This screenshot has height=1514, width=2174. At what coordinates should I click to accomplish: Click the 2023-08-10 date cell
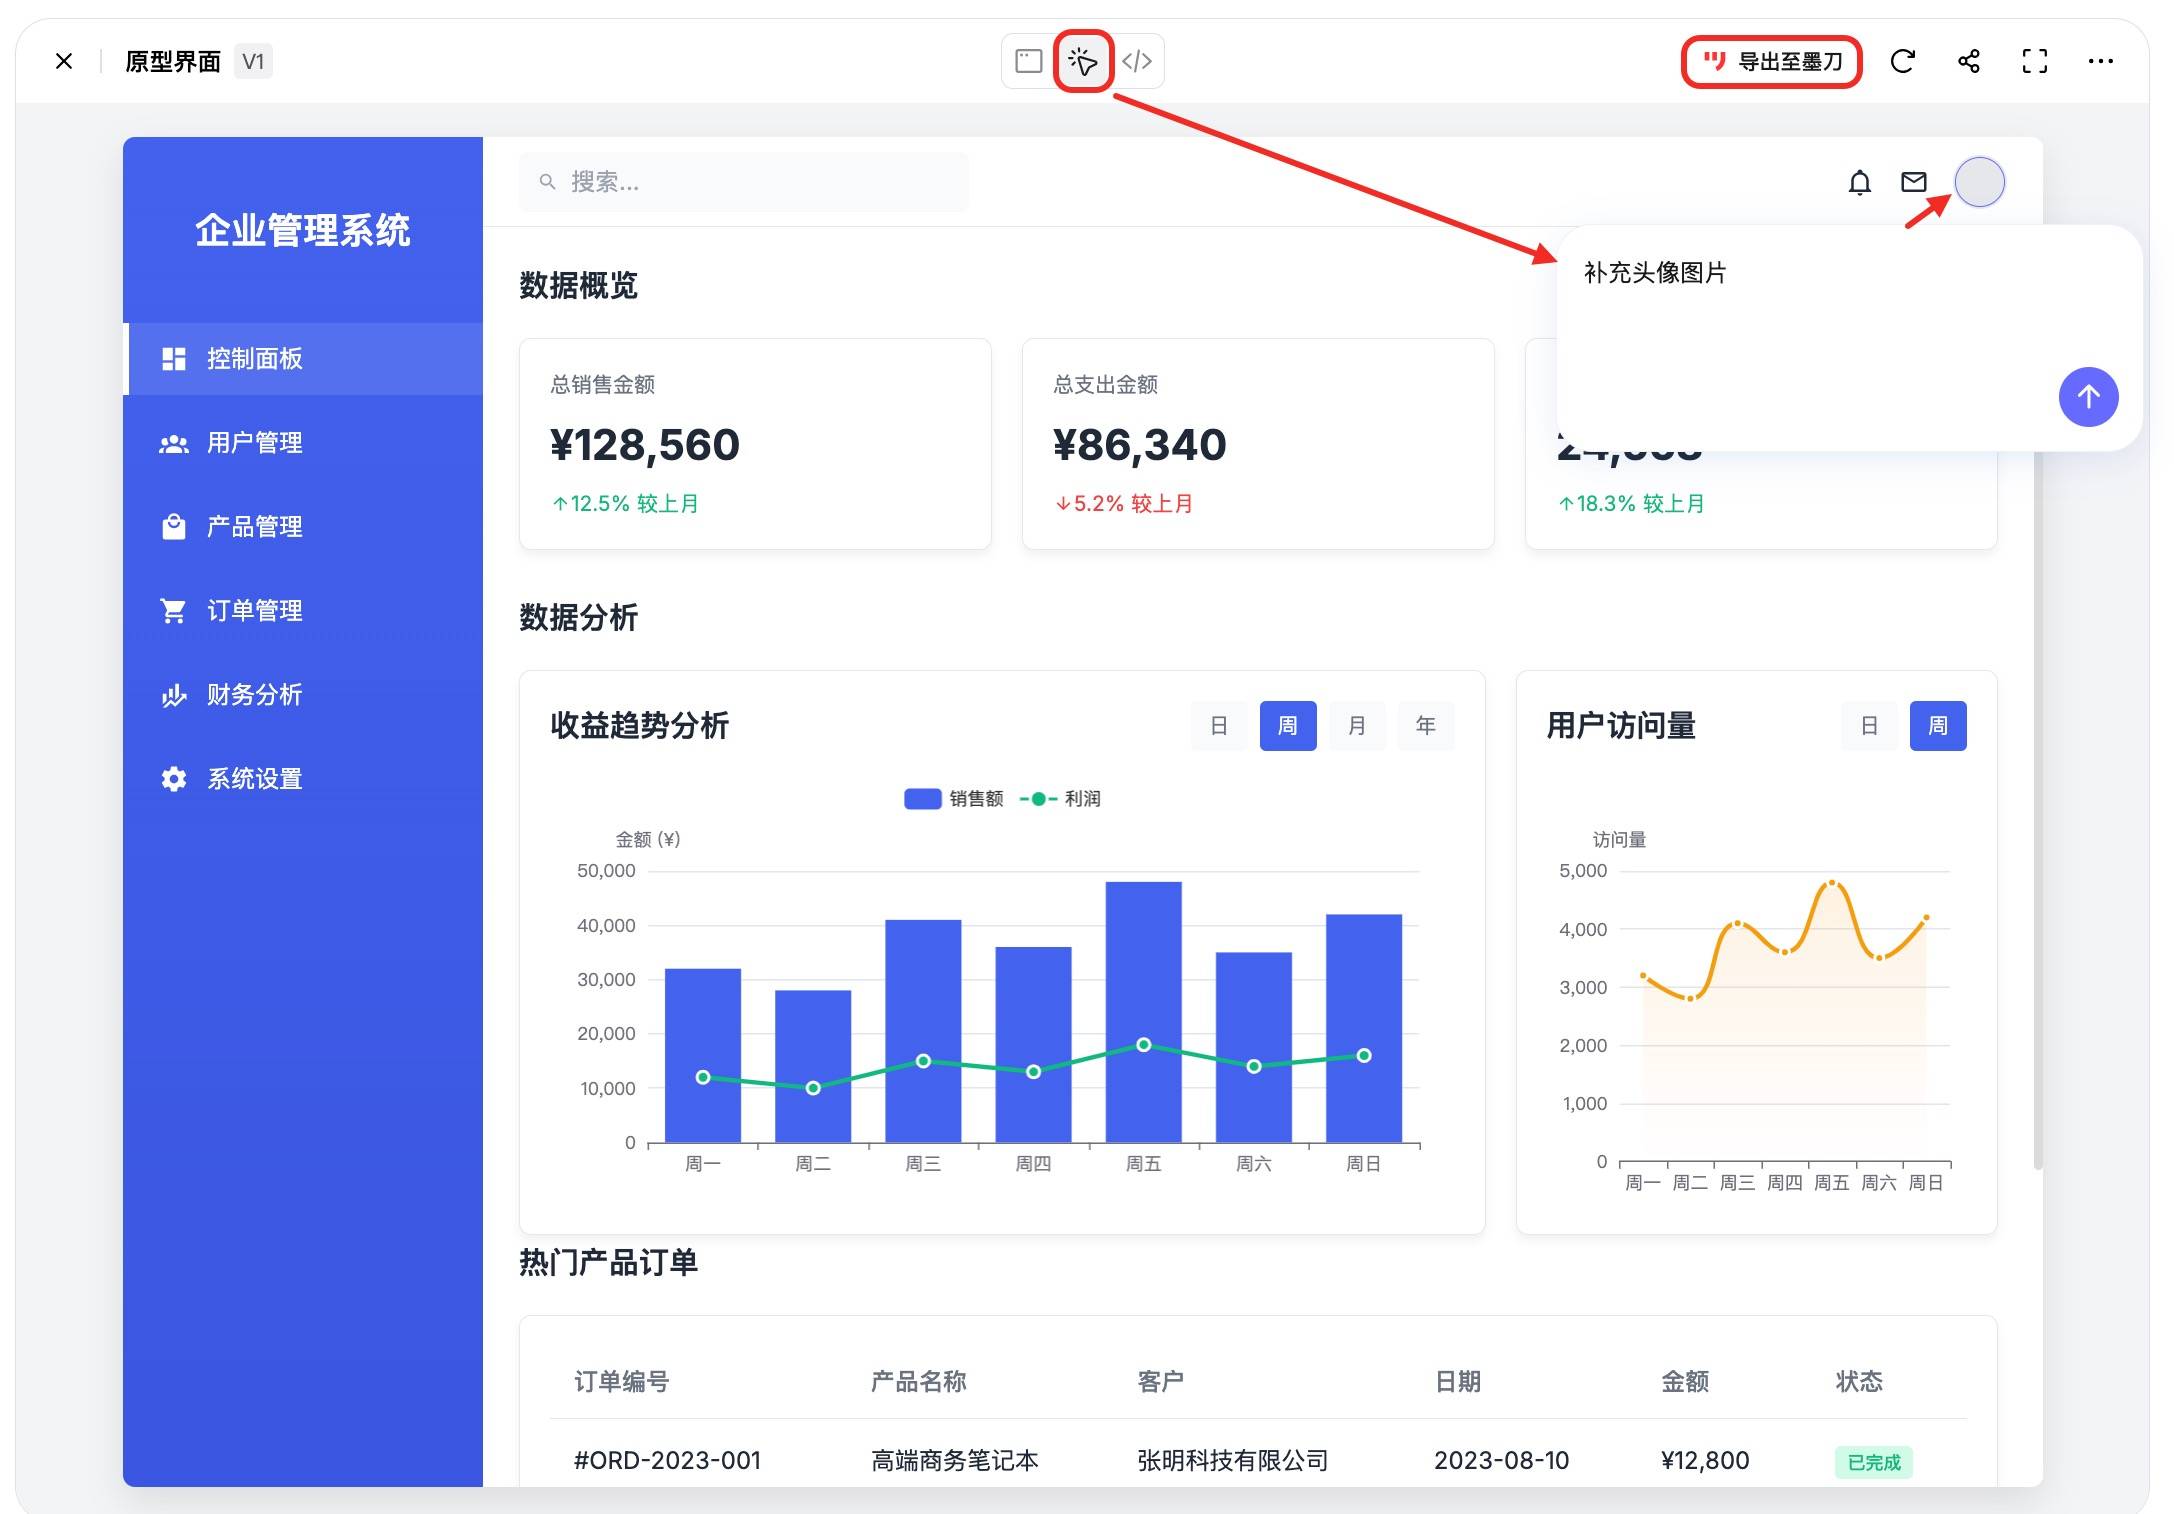coord(1502,1461)
